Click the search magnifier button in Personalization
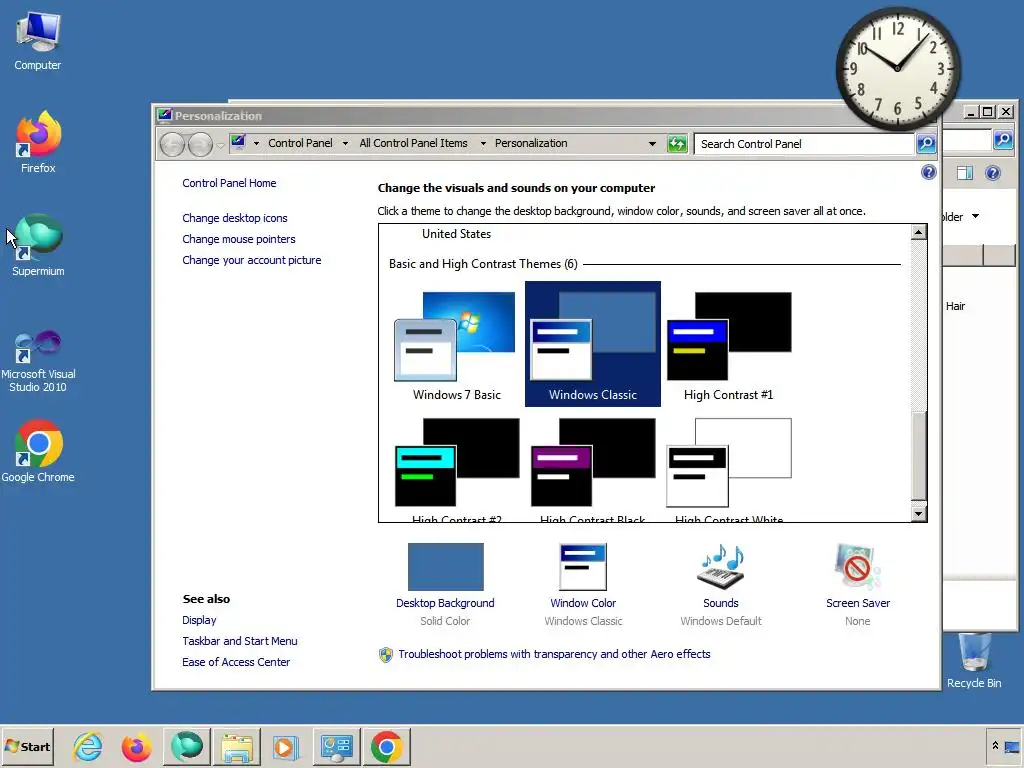 pyautogui.click(x=926, y=144)
